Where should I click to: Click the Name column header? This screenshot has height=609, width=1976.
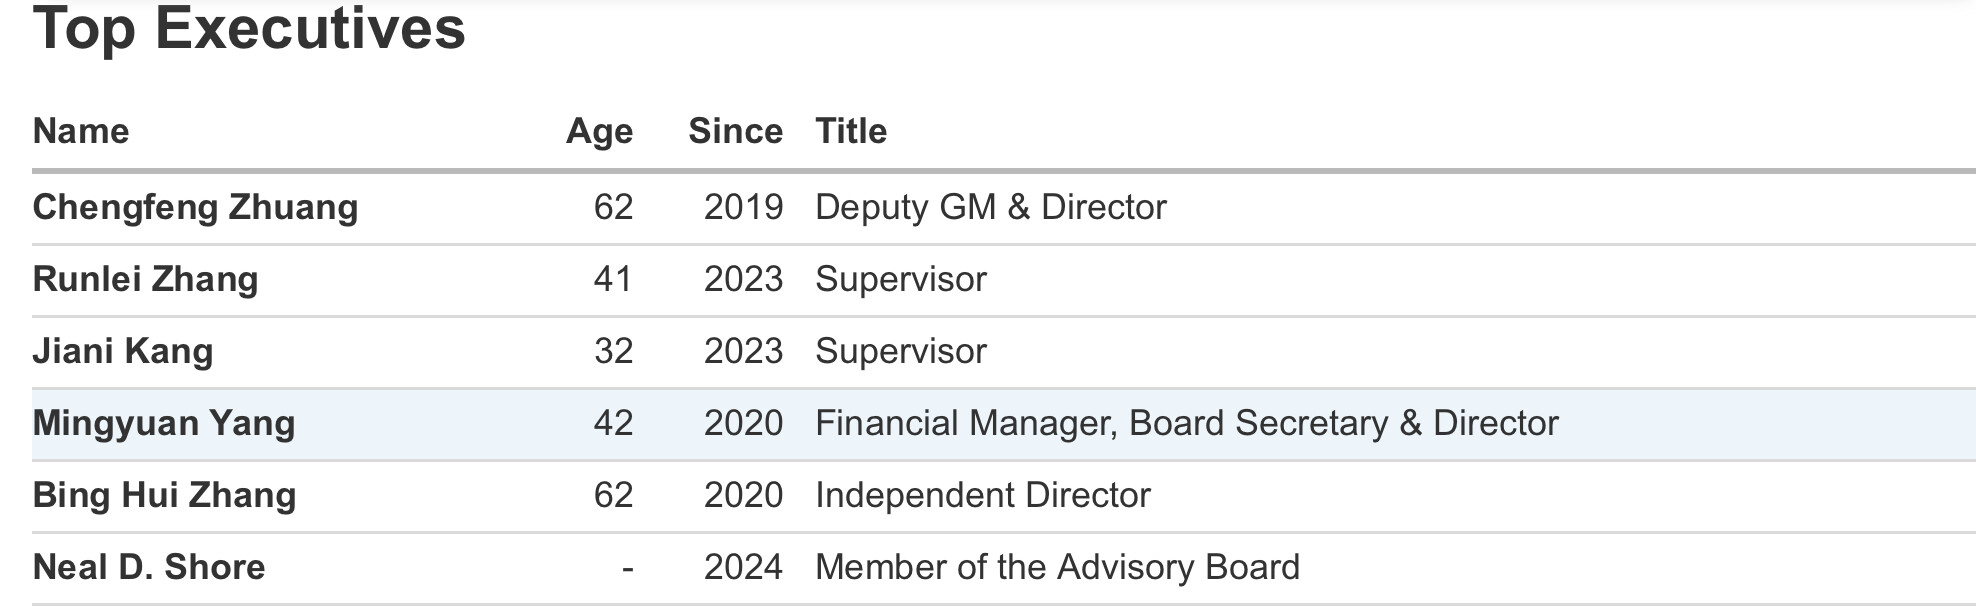(x=81, y=131)
